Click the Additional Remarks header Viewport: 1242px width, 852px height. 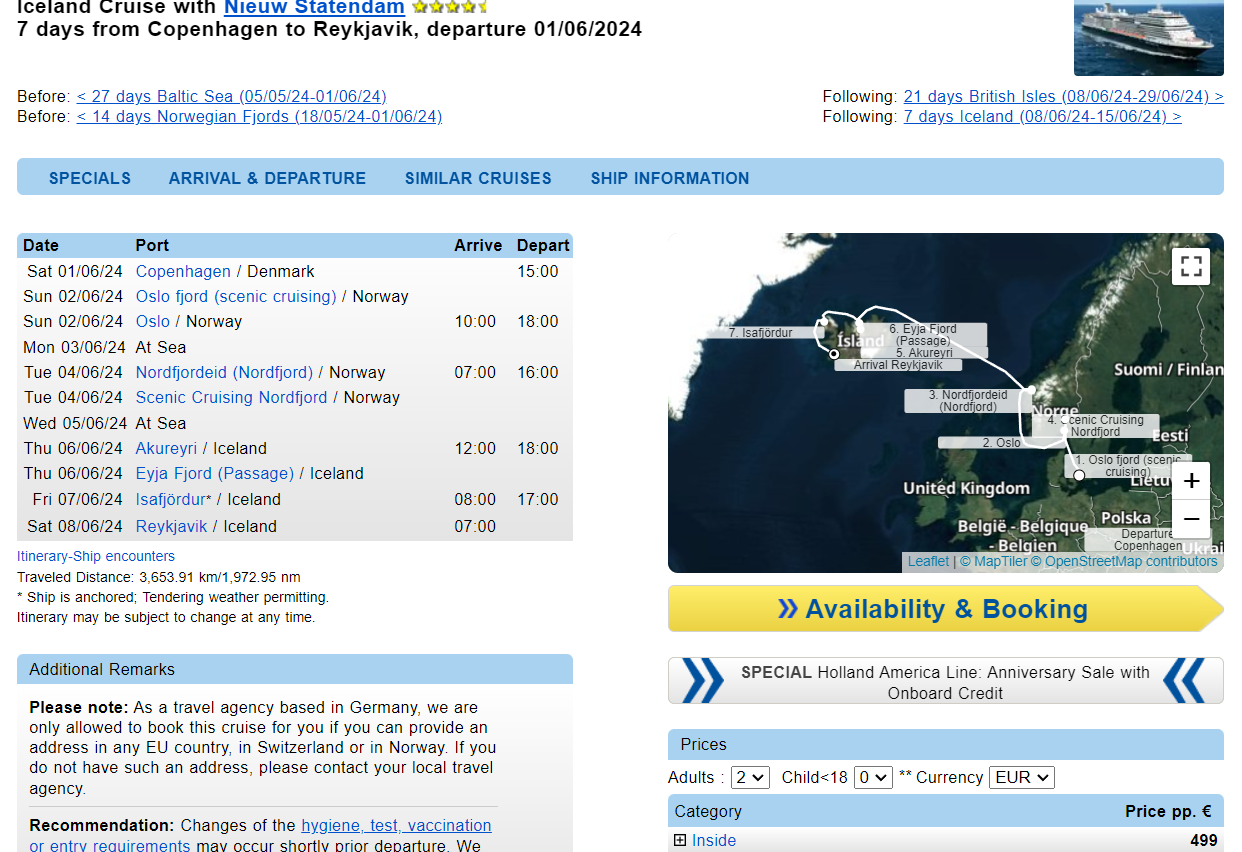coord(295,669)
